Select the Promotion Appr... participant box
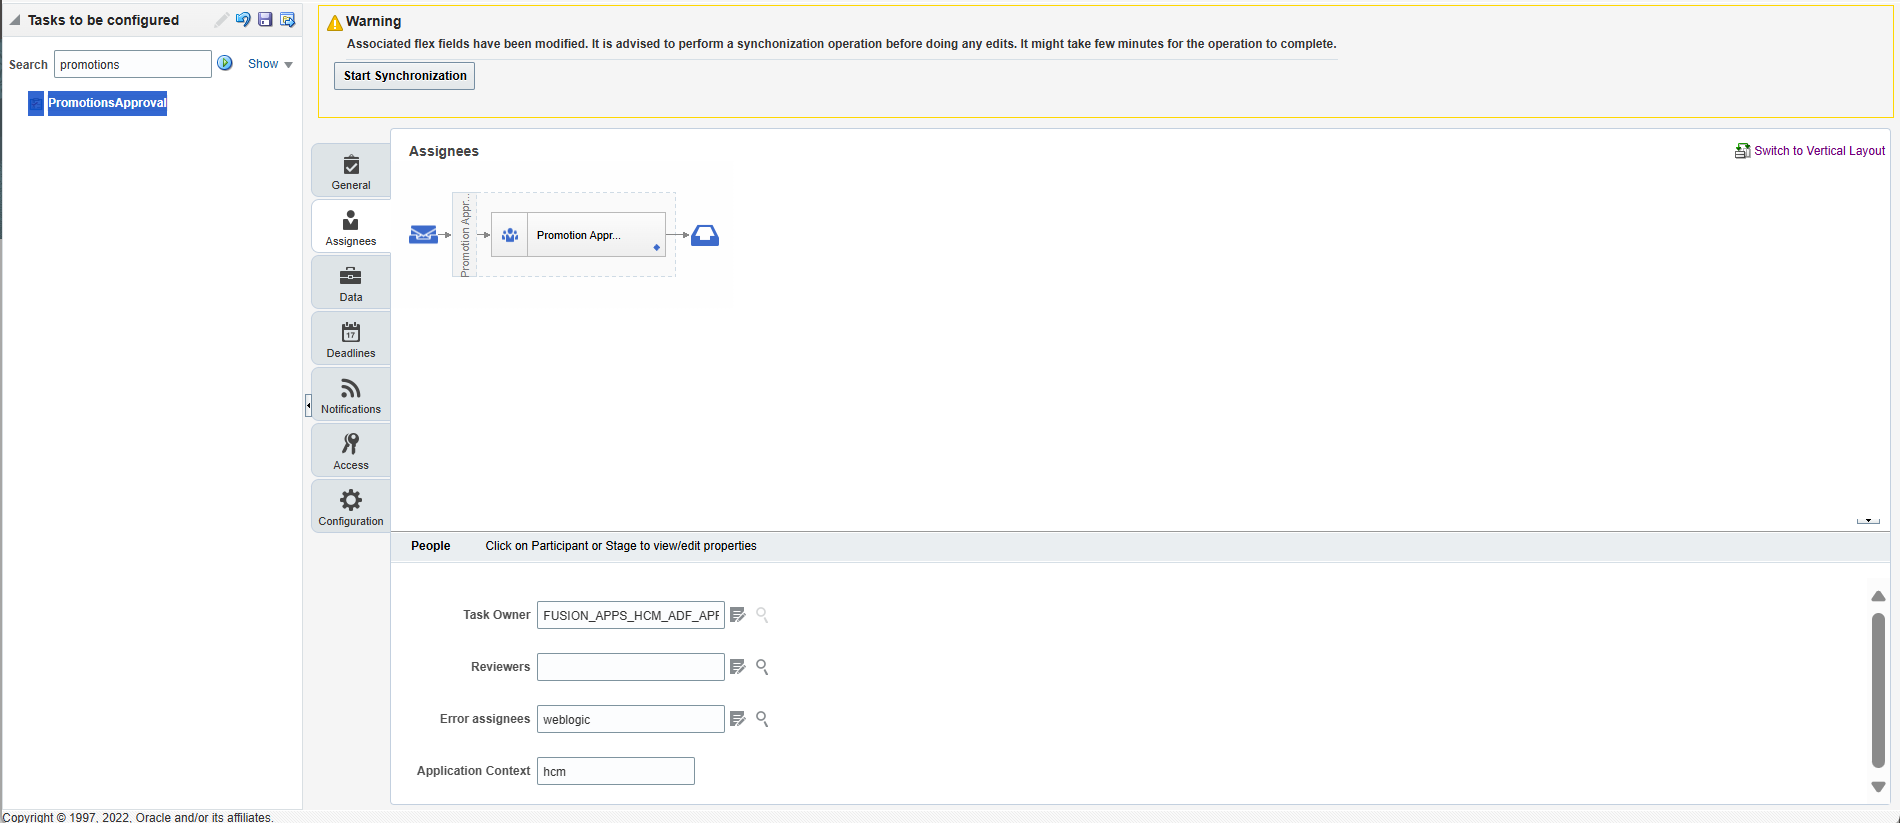The height and width of the screenshot is (823, 1900). [578, 235]
